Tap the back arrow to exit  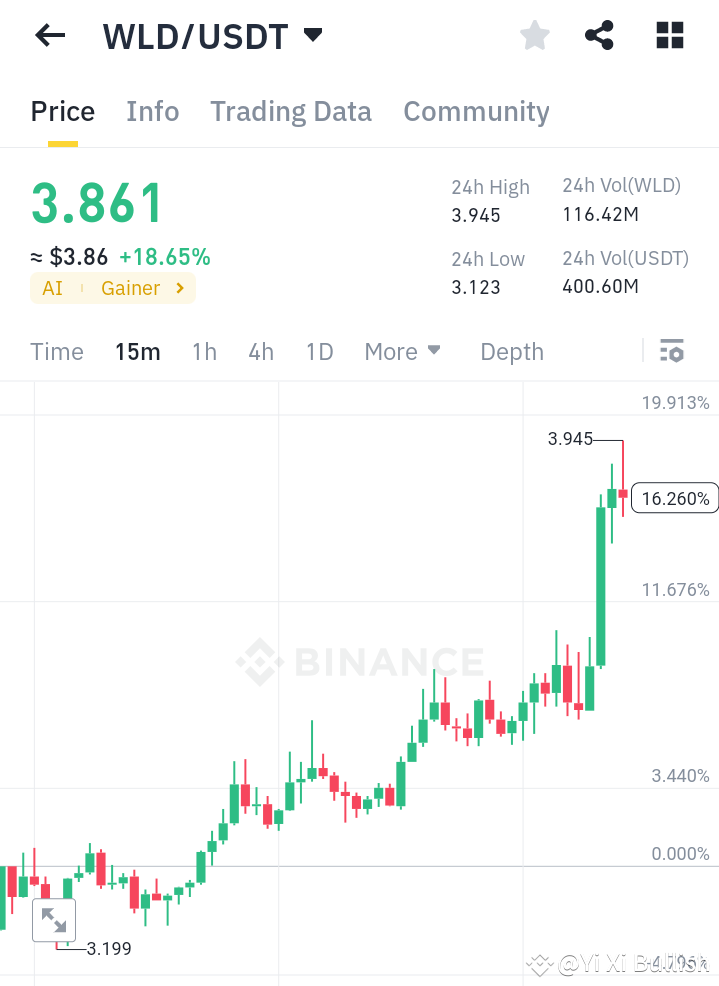click(48, 35)
